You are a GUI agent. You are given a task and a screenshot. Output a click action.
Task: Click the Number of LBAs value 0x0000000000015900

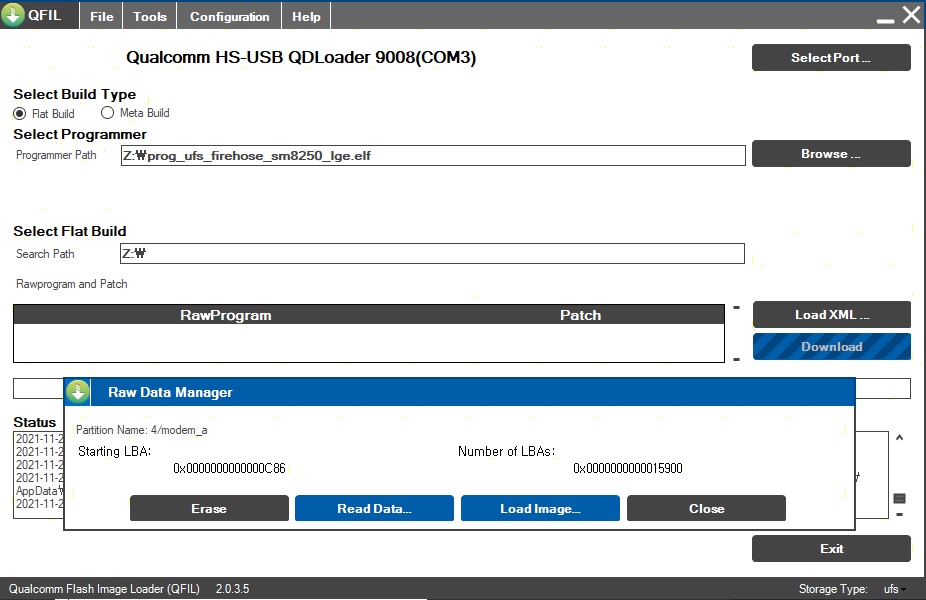click(628, 469)
